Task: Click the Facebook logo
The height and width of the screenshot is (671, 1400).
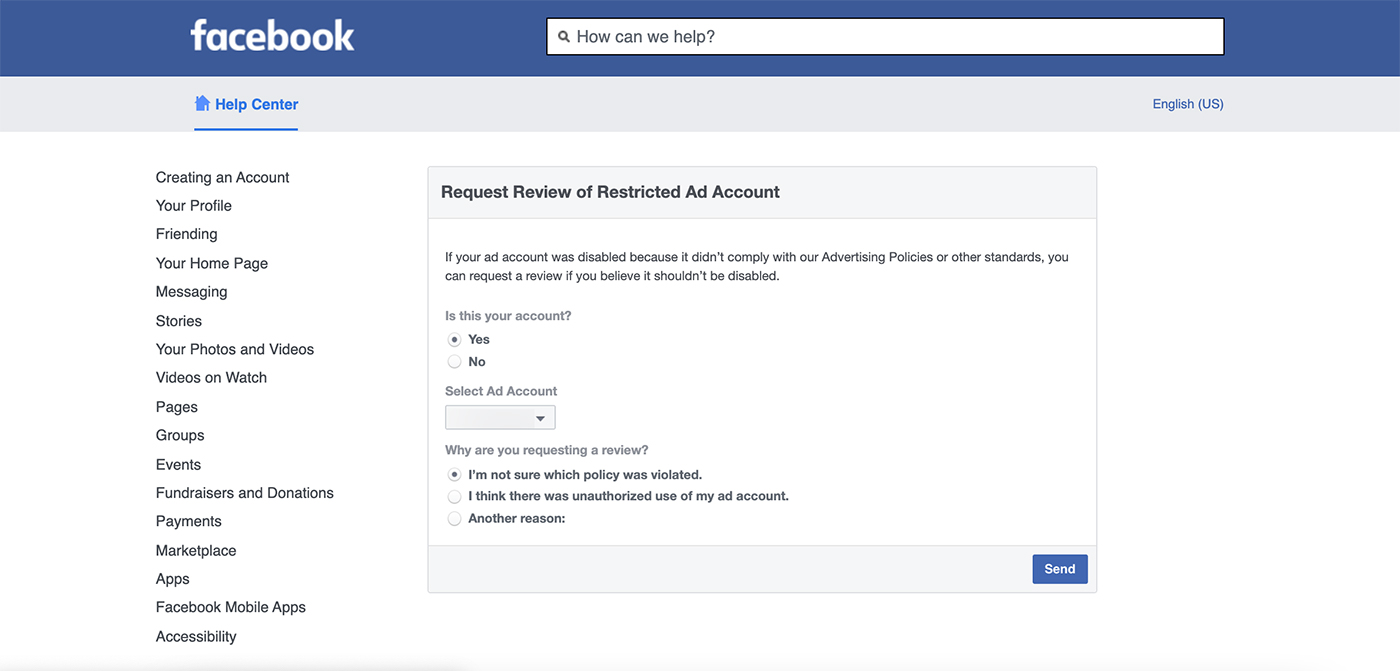Action: (272, 36)
